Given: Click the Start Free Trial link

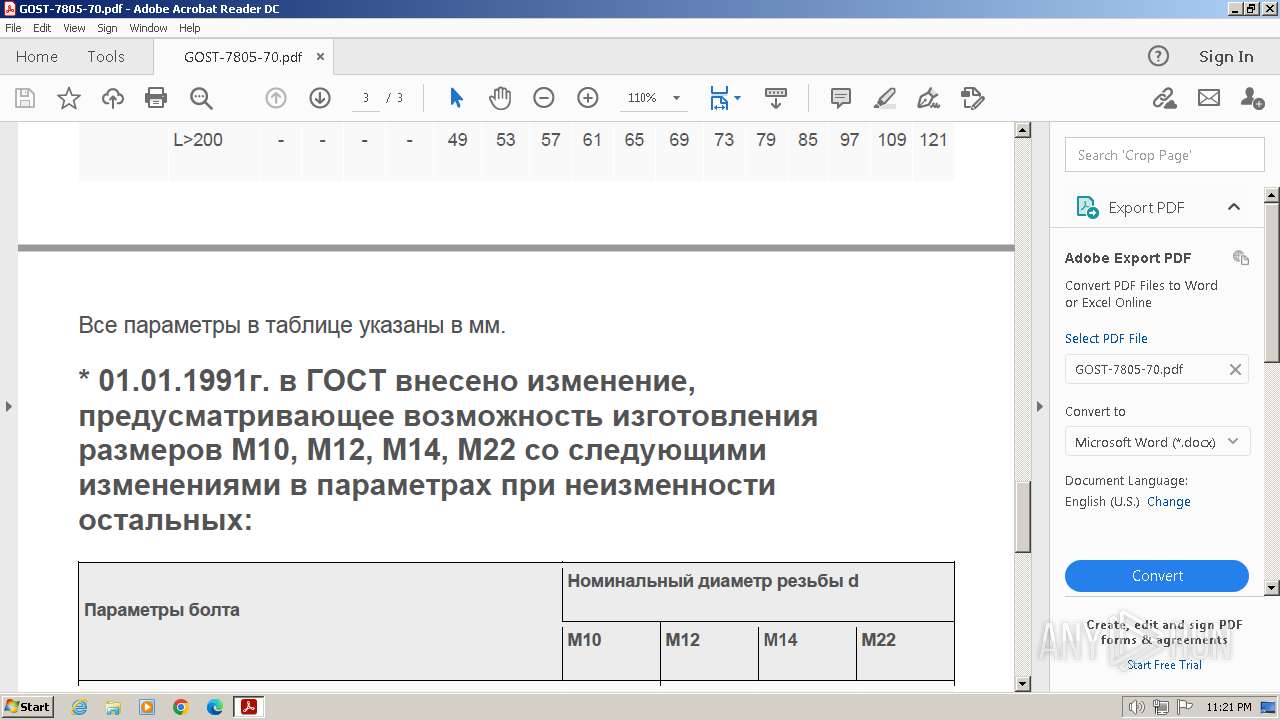Looking at the screenshot, I should point(1164,665).
